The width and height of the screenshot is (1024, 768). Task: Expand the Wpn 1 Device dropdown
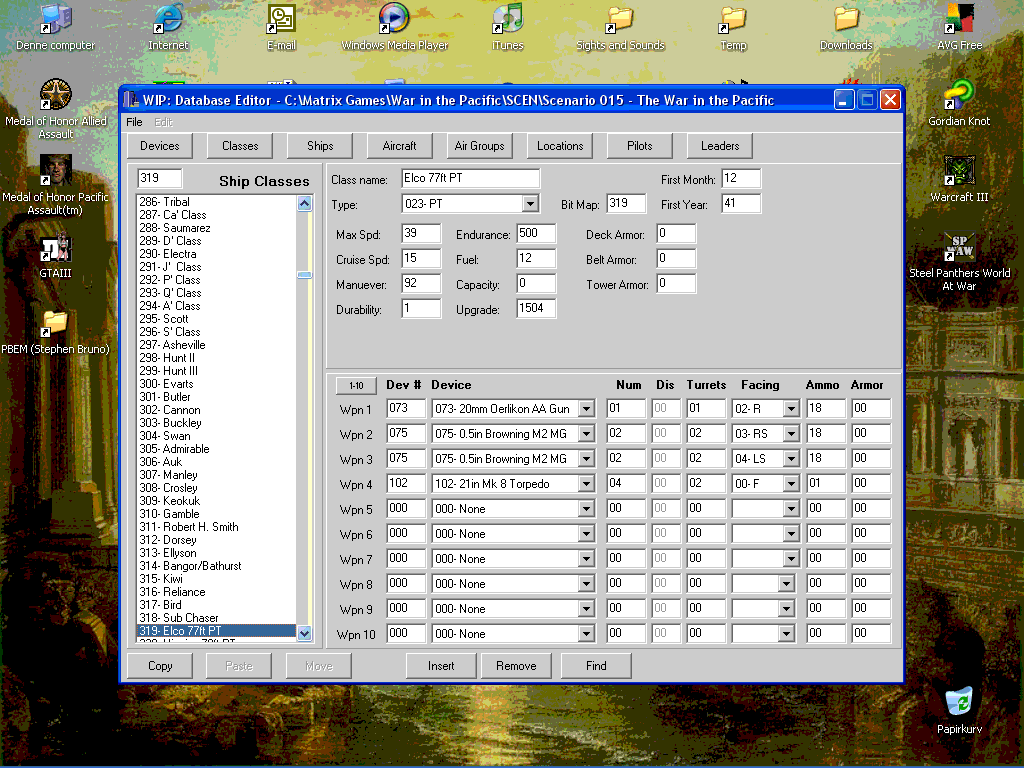[x=586, y=409]
